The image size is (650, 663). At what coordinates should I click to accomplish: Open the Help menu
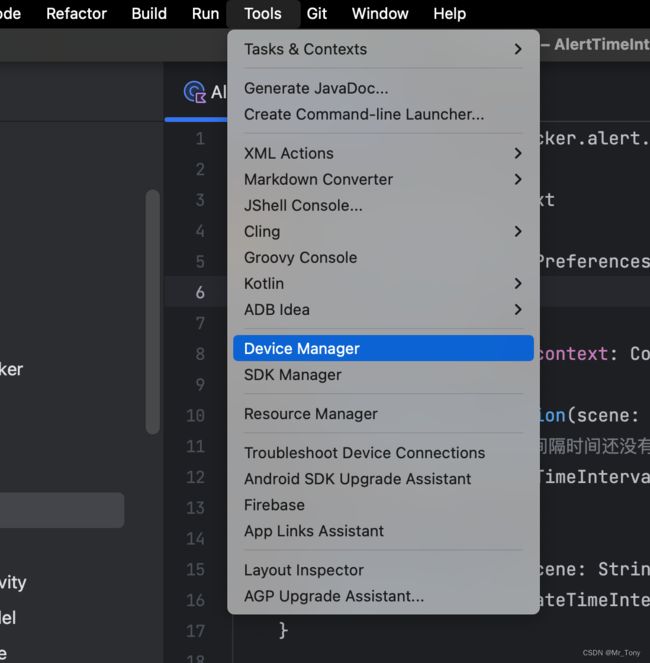[450, 14]
